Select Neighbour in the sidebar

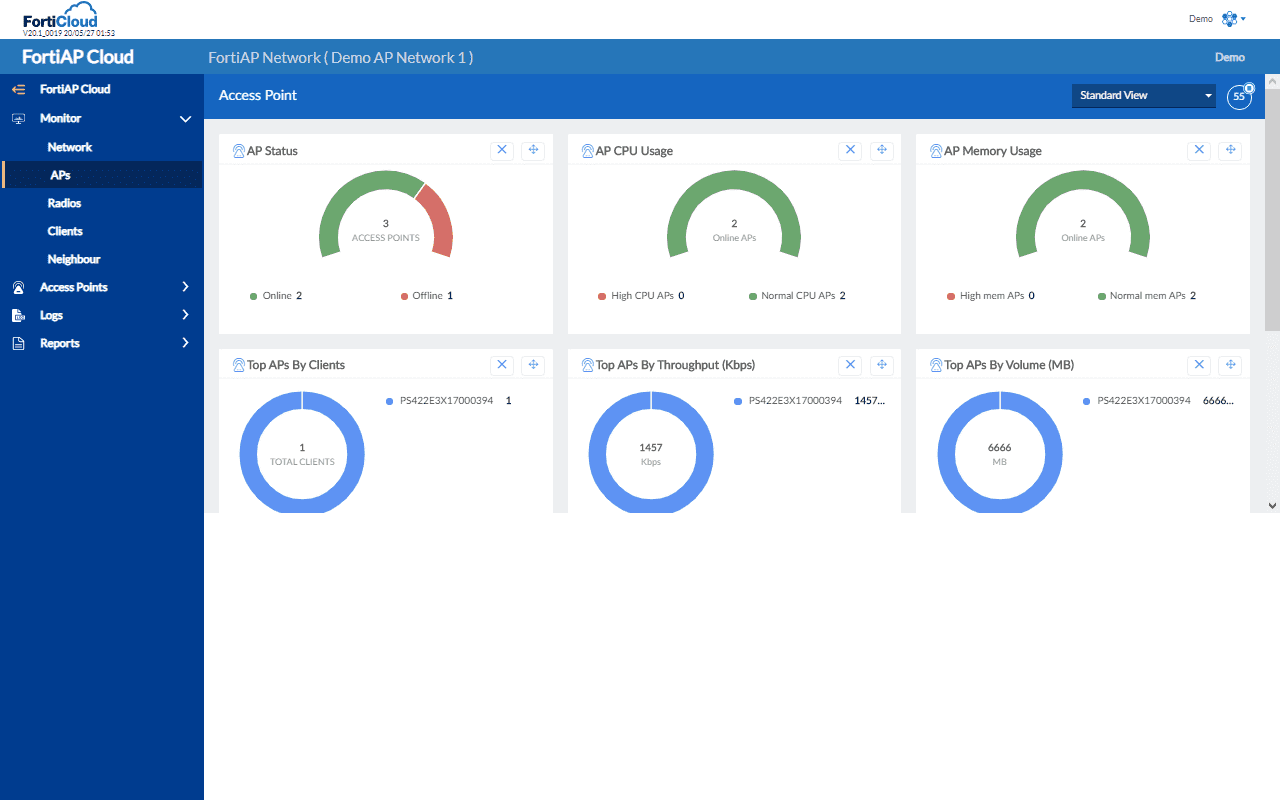(x=74, y=259)
